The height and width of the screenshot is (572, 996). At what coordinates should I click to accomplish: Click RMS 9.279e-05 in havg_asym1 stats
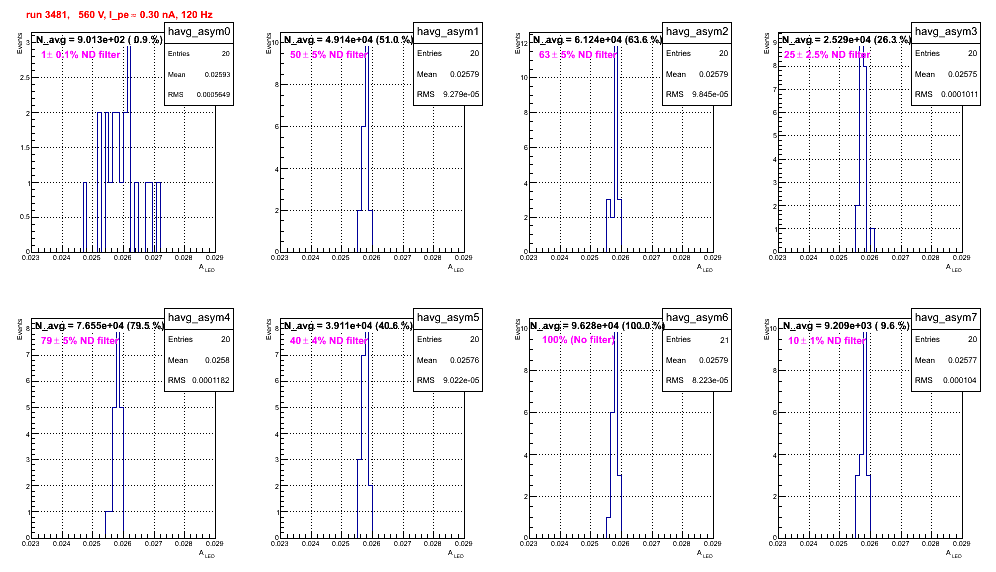(x=448, y=94)
